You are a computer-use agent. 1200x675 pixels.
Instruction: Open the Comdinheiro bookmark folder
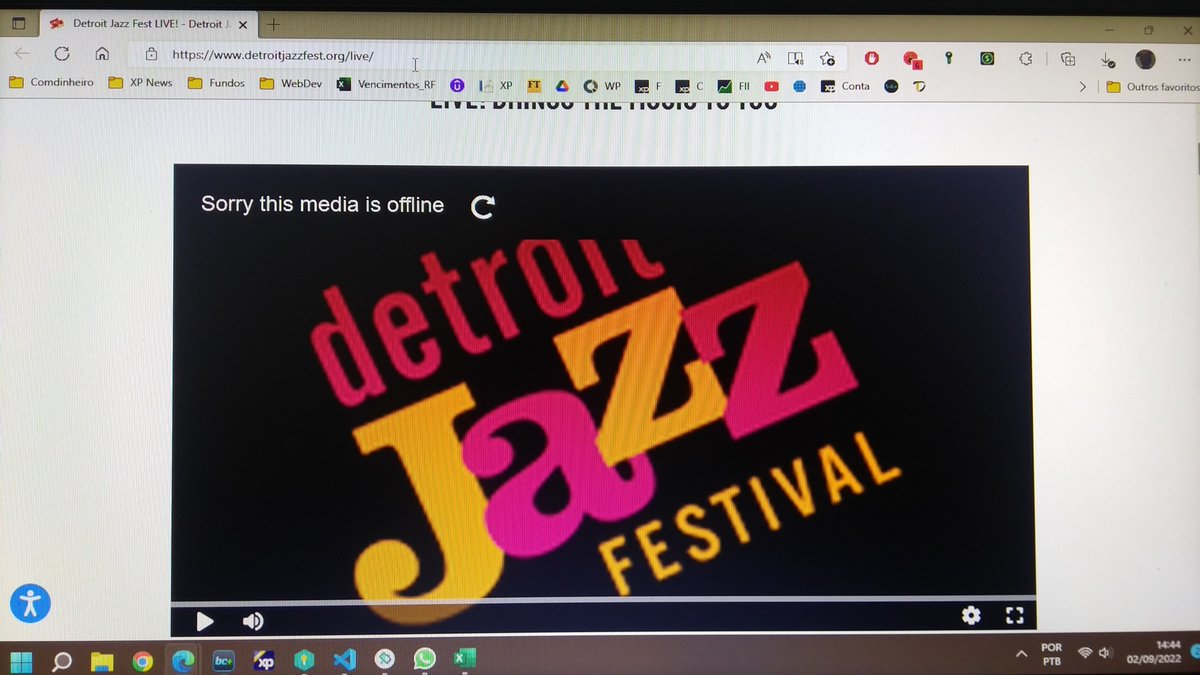tap(51, 83)
